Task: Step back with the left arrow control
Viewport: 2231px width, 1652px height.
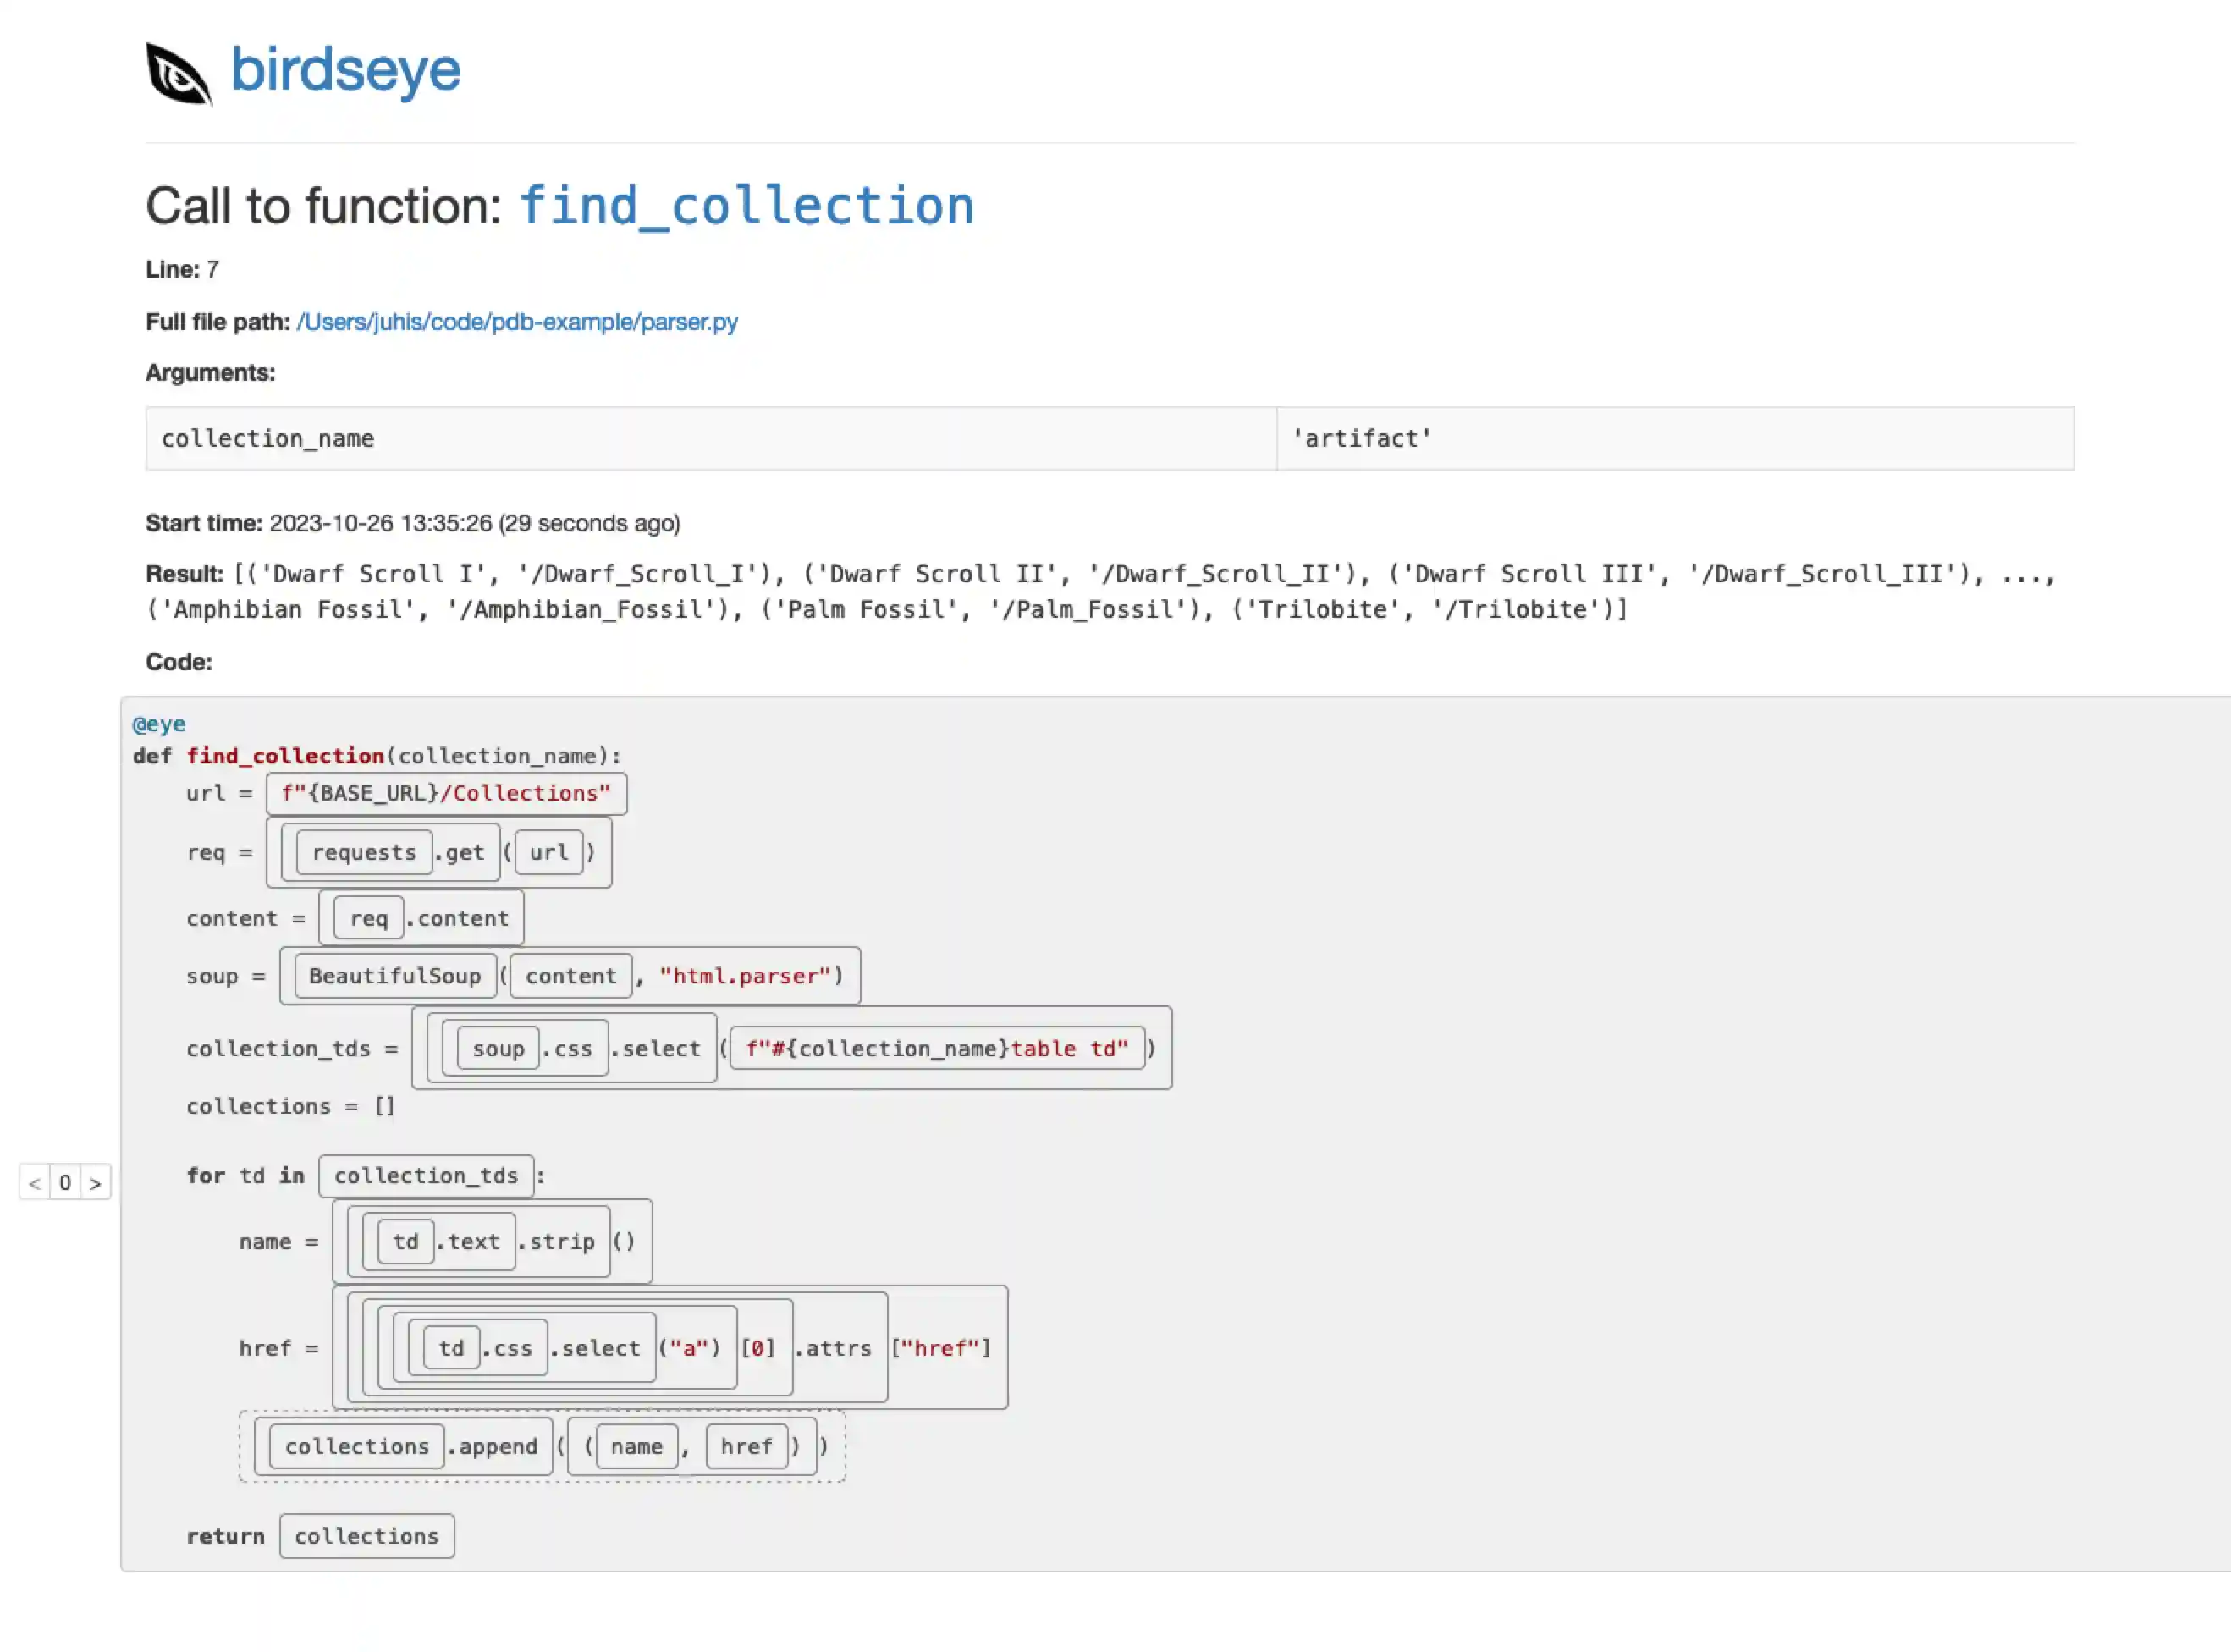Action: coord(36,1182)
